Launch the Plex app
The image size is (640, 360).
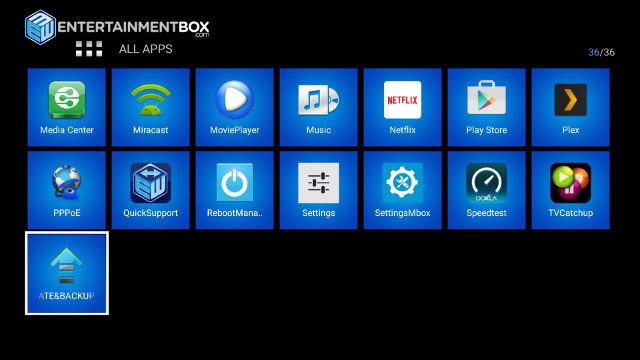(x=571, y=107)
